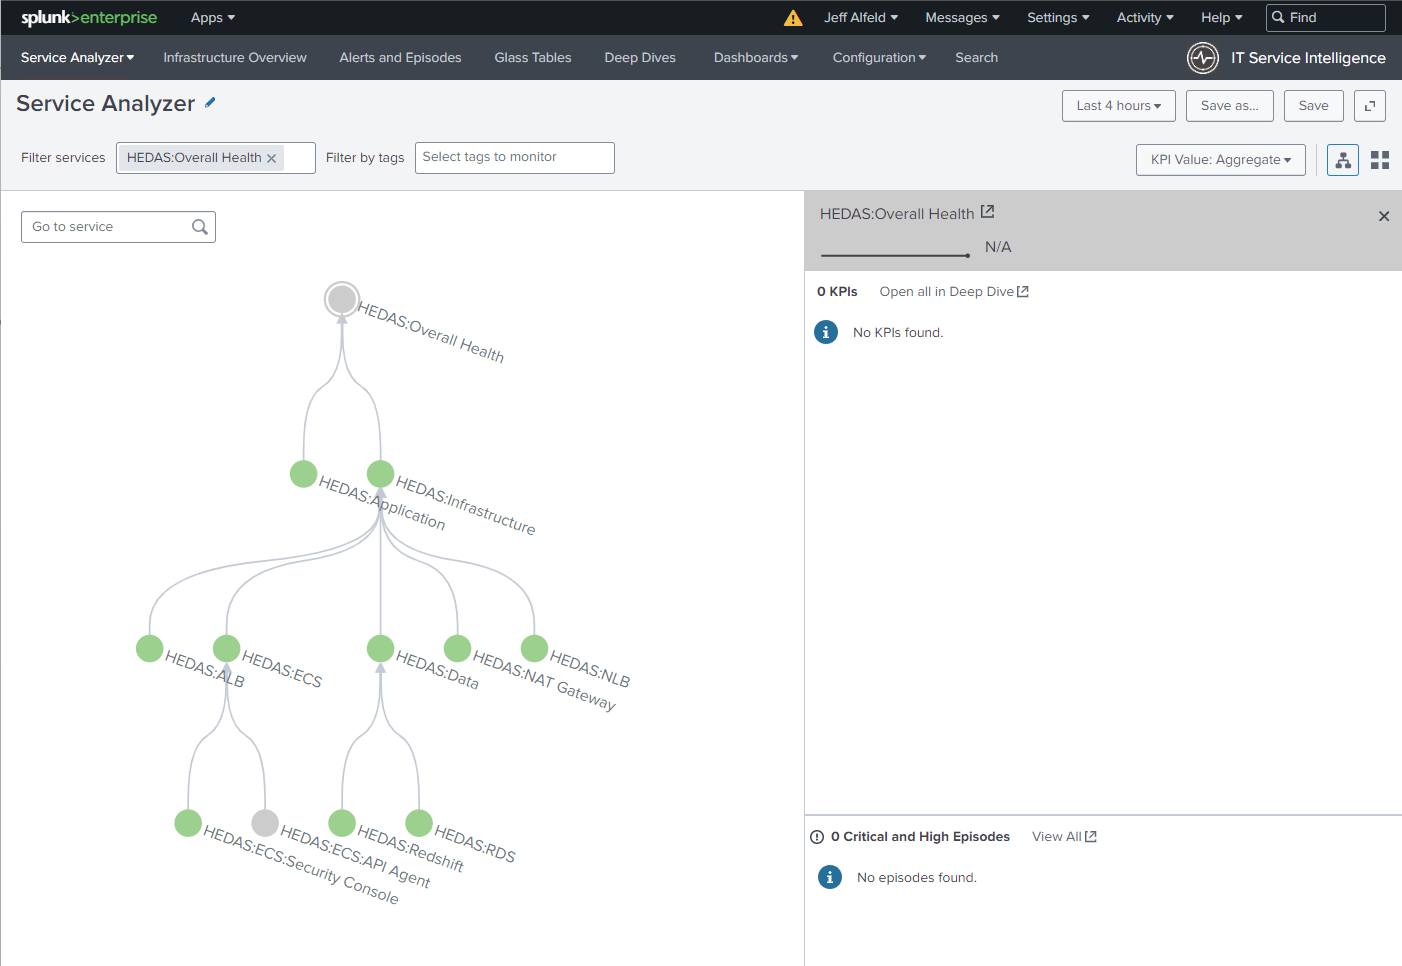Select the HEDAS:Redshift node
The height and width of the screenshot is (966, 1402).
(342, 823)
